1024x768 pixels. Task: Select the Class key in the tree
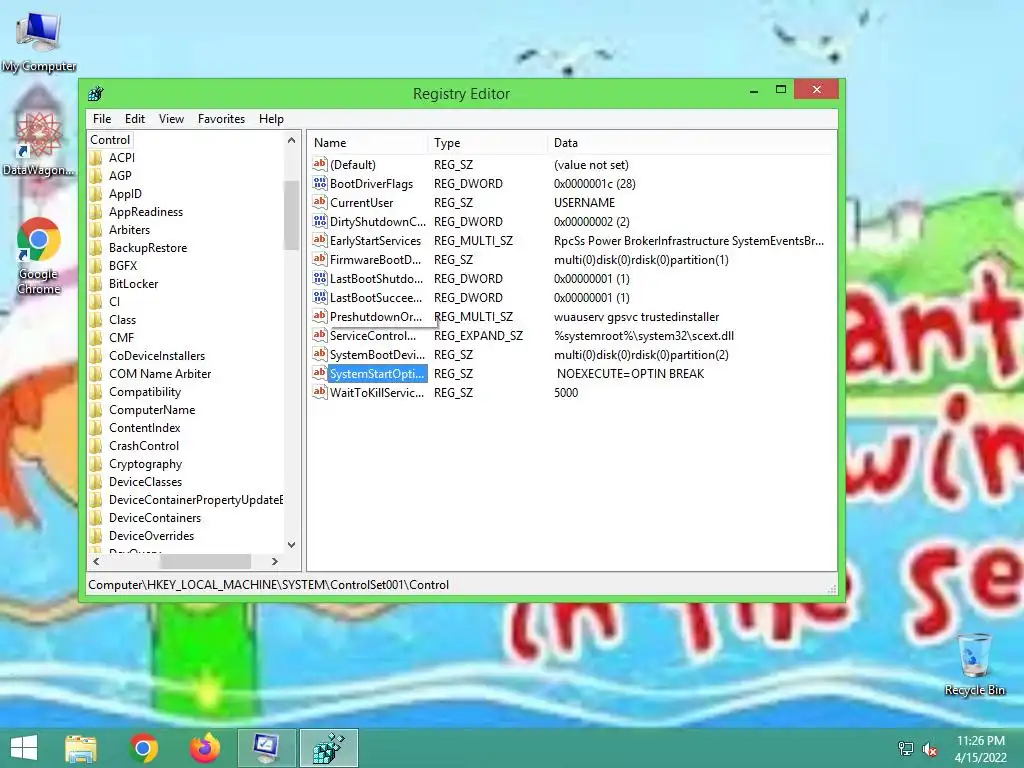122,320
